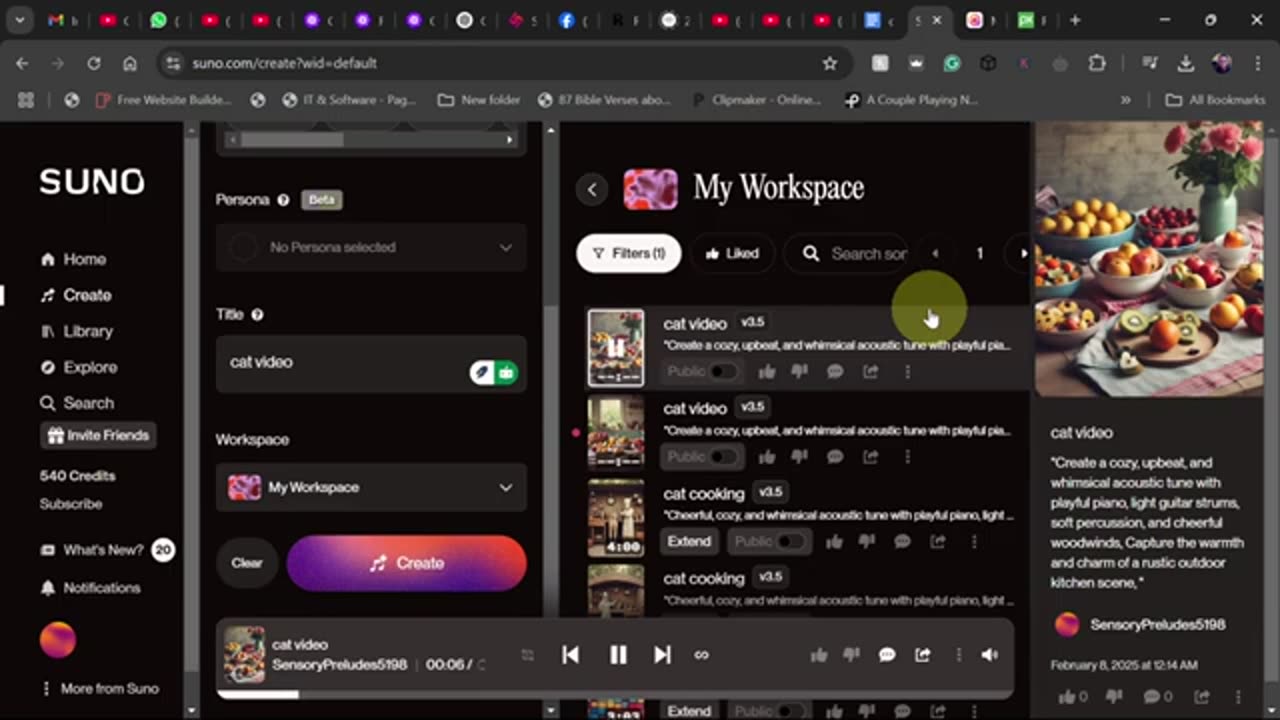This screenshot has height=720, width=1280.
Task: Like the first cat video song
Action: pos(767,372)
